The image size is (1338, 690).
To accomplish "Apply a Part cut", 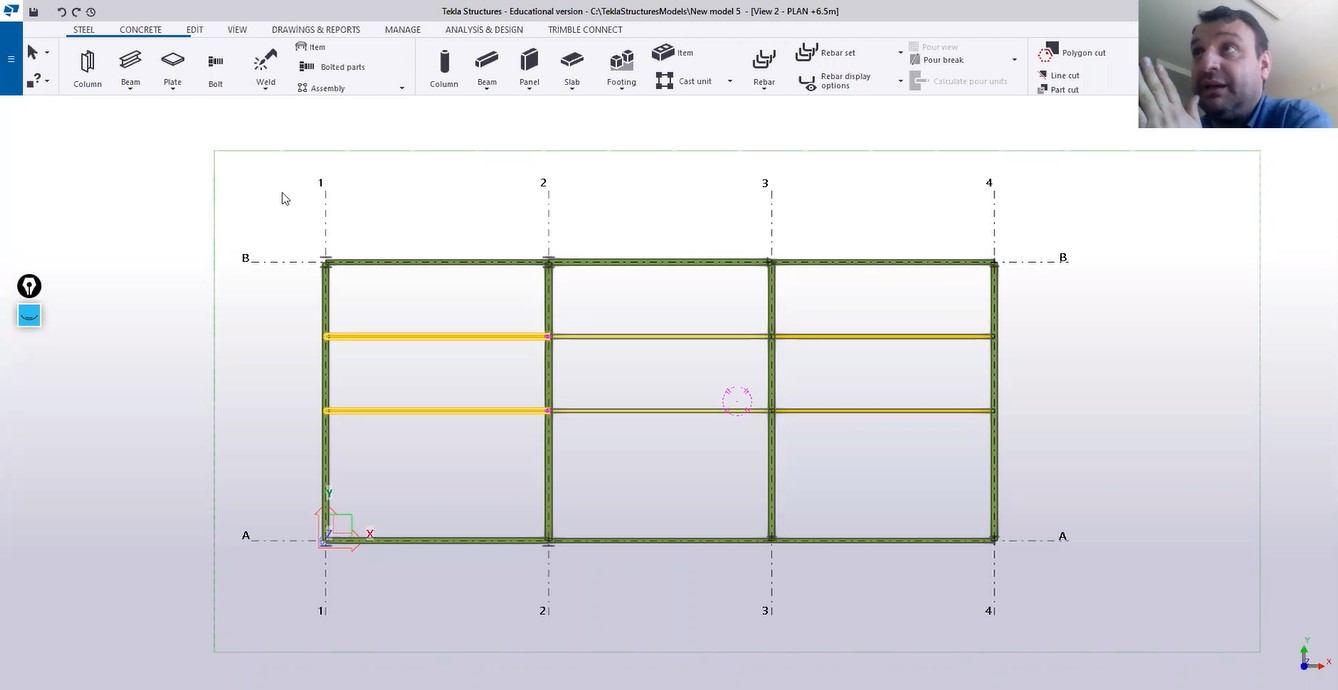I will click(x=1058, y=89).
